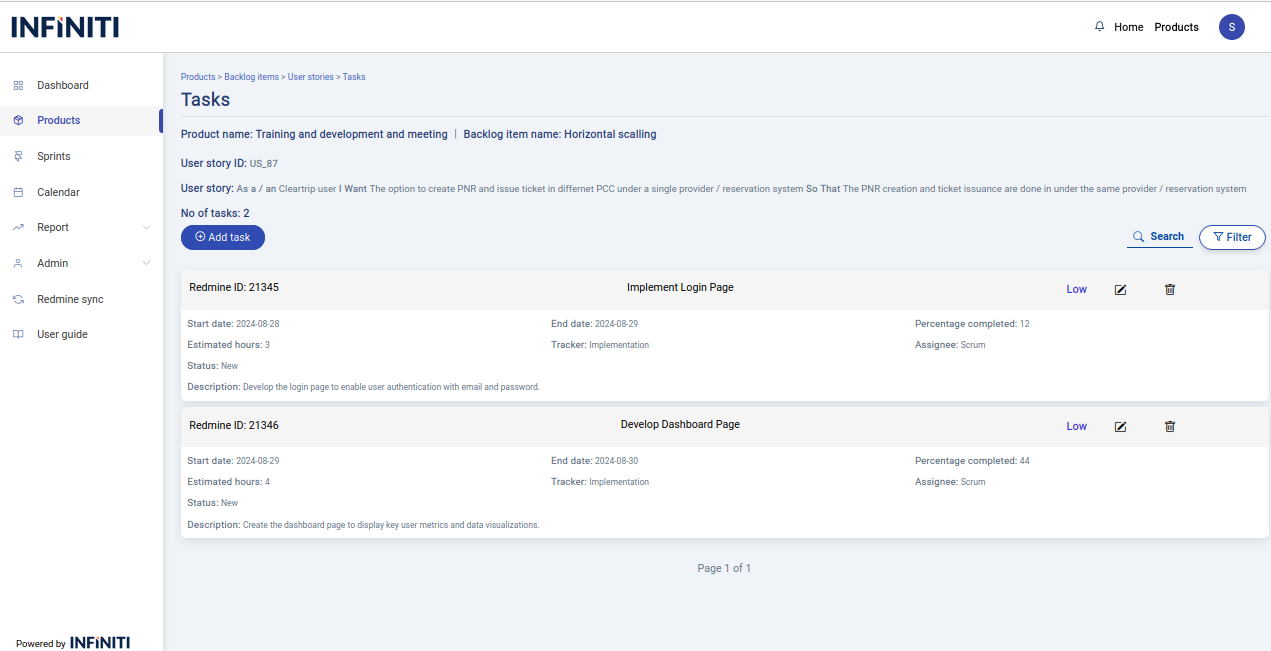Delete the Implement Login Page task
Screen dimensions: 1271x651
tap(1170, 289)
